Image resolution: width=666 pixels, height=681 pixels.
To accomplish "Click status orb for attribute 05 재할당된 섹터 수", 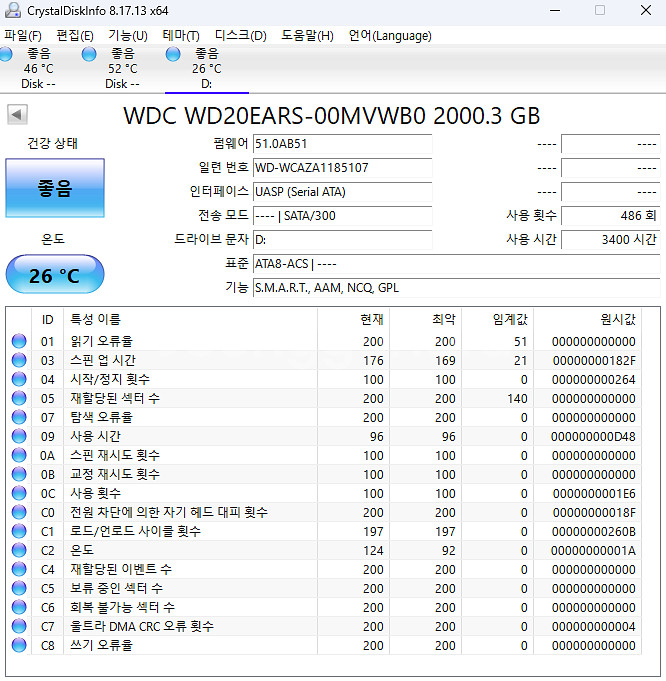I will point(19,398).
